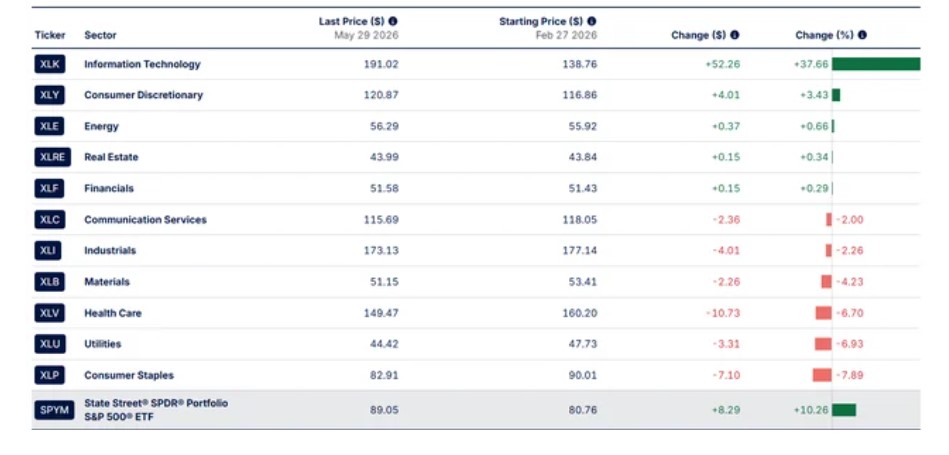Click the XLRE ticker badge
Viewport: 949px width, 455px height.
53,157
